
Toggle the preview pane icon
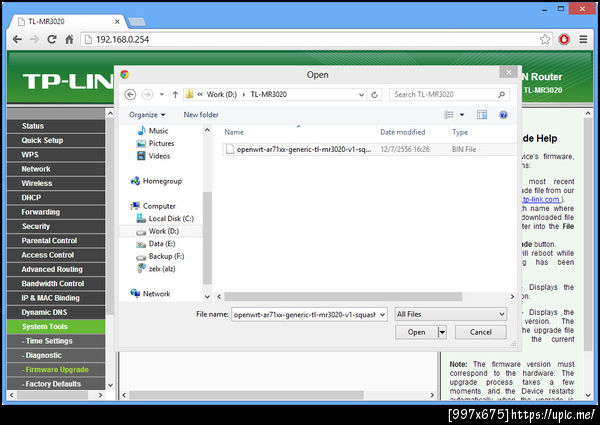482,115
